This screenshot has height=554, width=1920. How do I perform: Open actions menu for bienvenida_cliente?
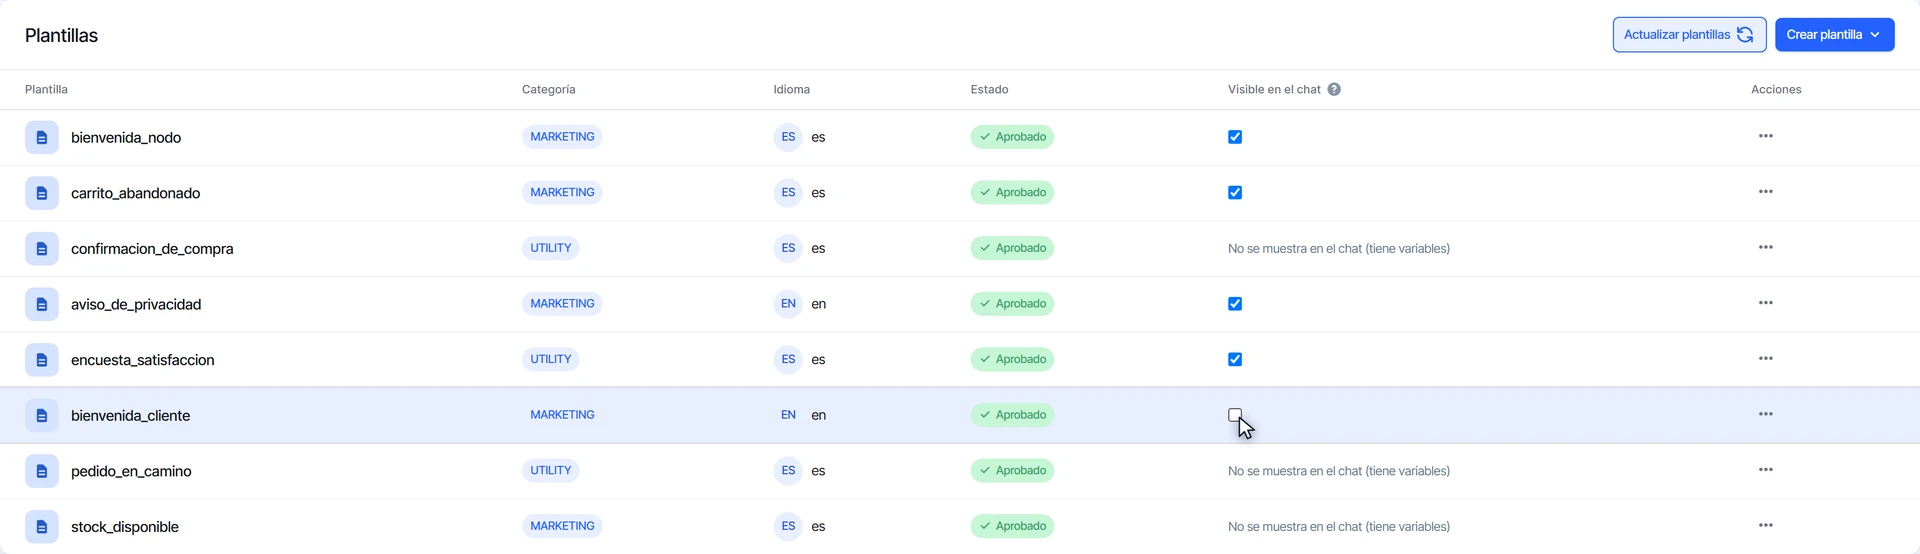[1765, 414]
